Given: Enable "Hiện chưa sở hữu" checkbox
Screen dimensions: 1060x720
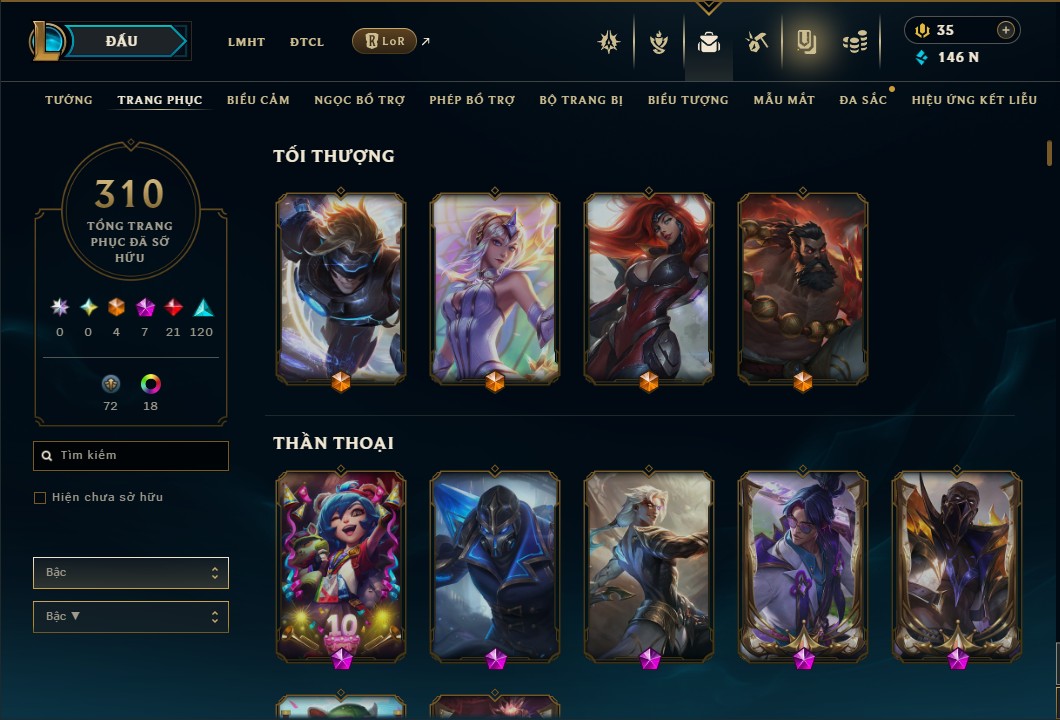Looking at the screenshot, I should tap(40, 498).
